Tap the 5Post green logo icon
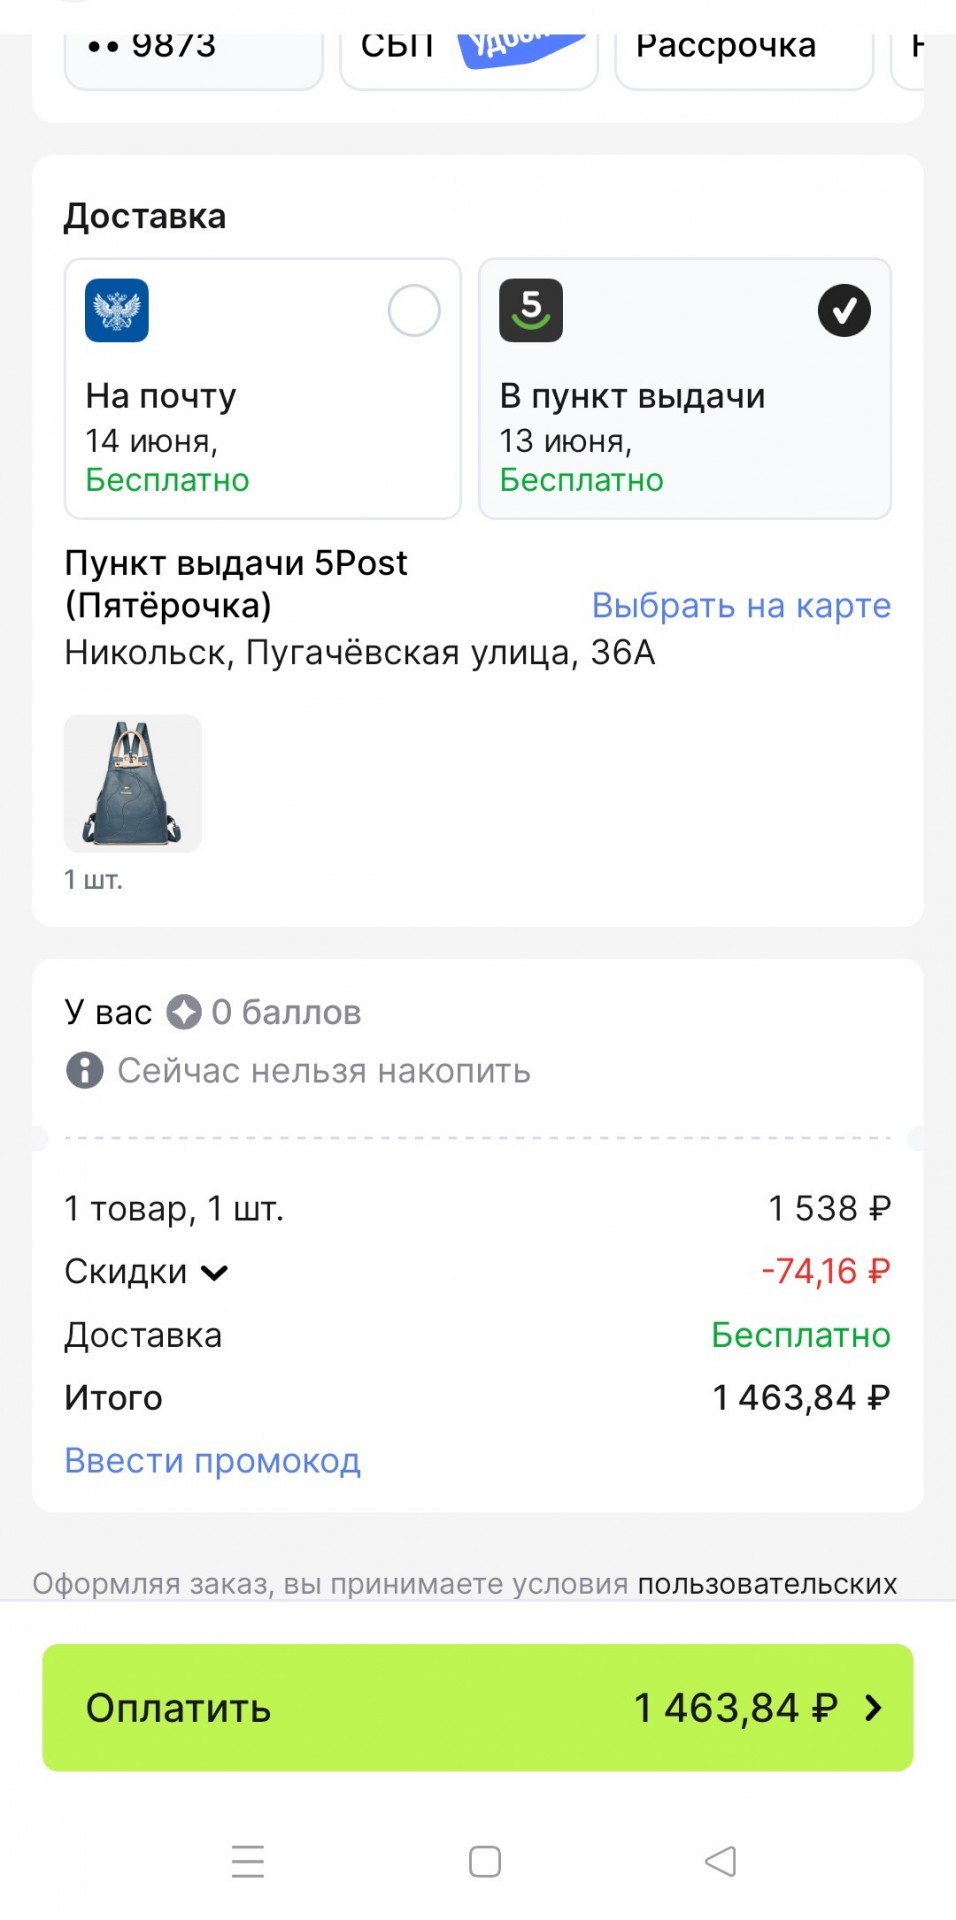956x1920 pixels. [x=531, y=310]
